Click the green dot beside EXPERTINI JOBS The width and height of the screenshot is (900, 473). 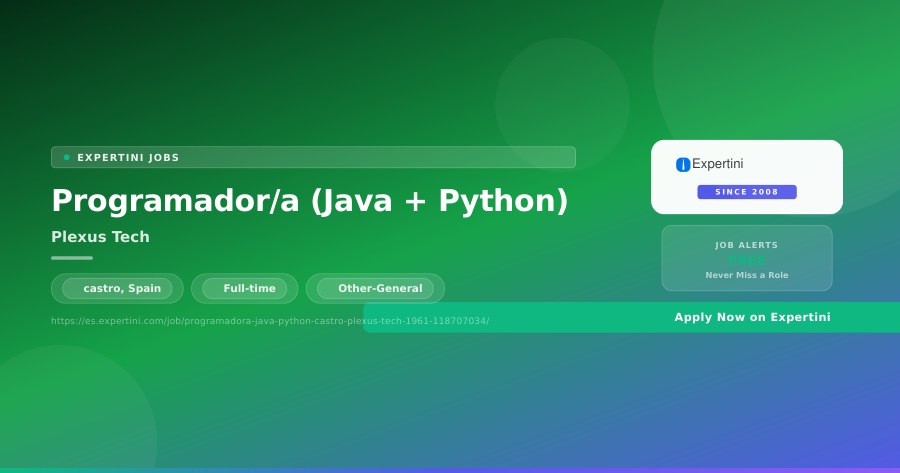pos(67,157)
